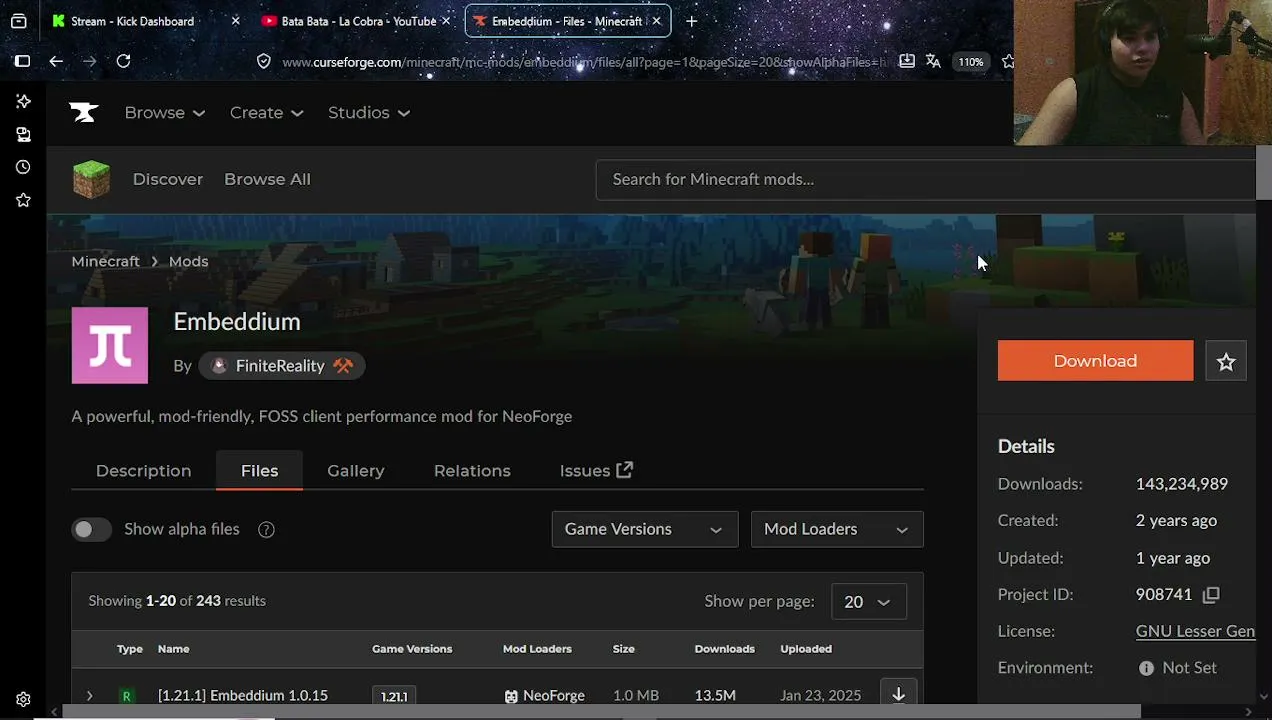Open the Browse dropdown menu

pos(165,113)
